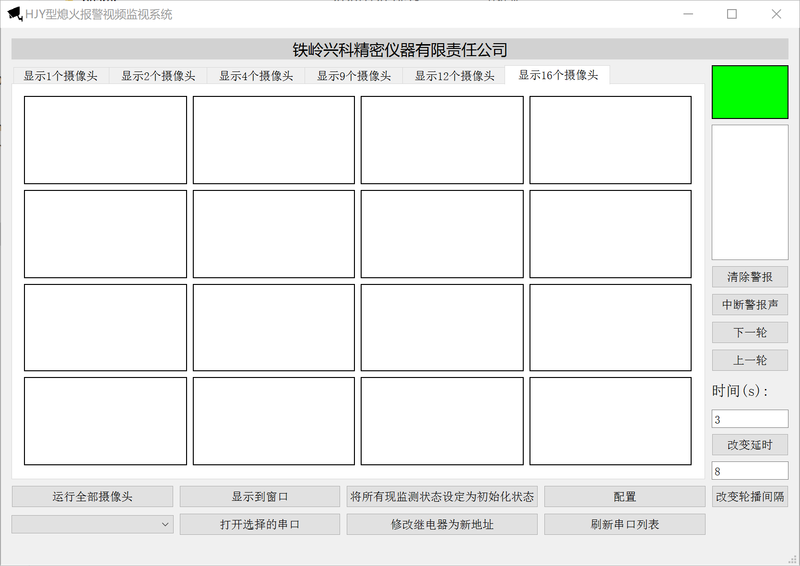Minimize the HJY monitoring window
The height and width of the screenshot is (566, 800).
point(688,14)
